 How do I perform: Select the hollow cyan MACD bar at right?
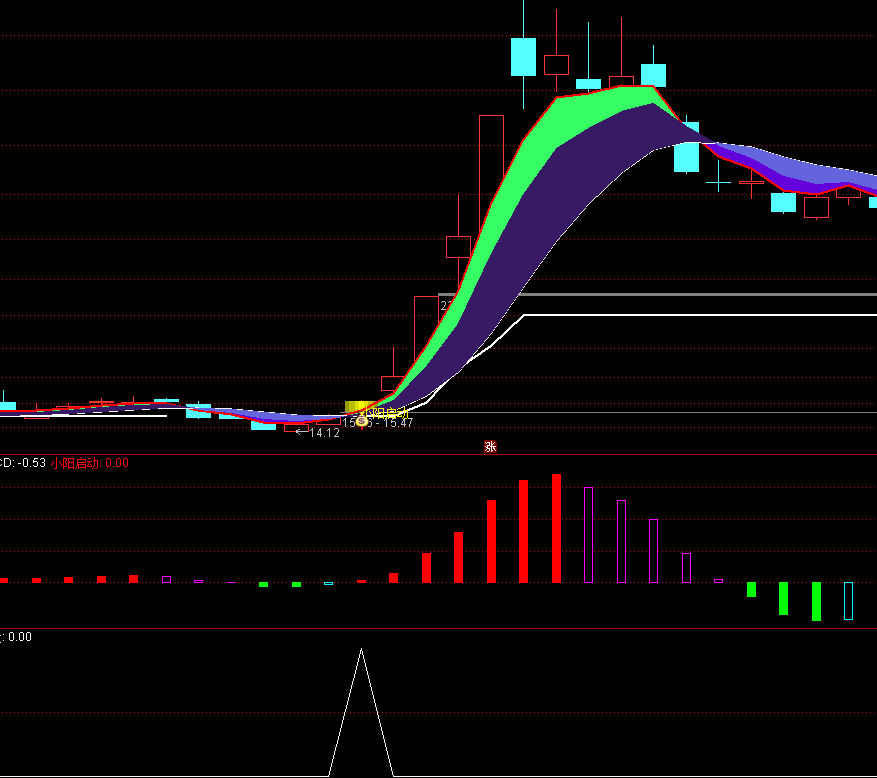pos(848,601)
